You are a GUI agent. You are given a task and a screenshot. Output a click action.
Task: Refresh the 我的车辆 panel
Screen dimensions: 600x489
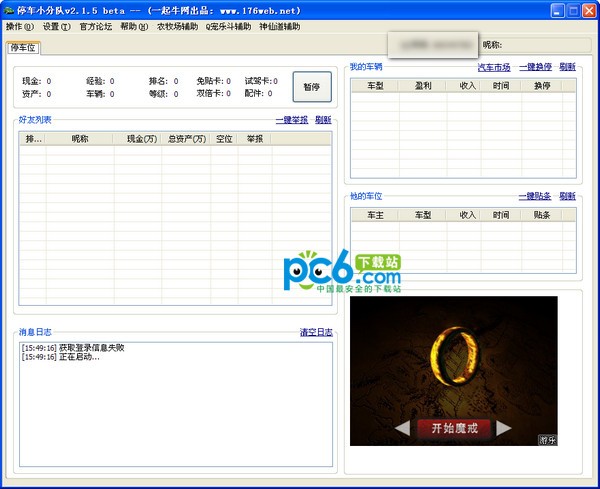click(567, 67)
